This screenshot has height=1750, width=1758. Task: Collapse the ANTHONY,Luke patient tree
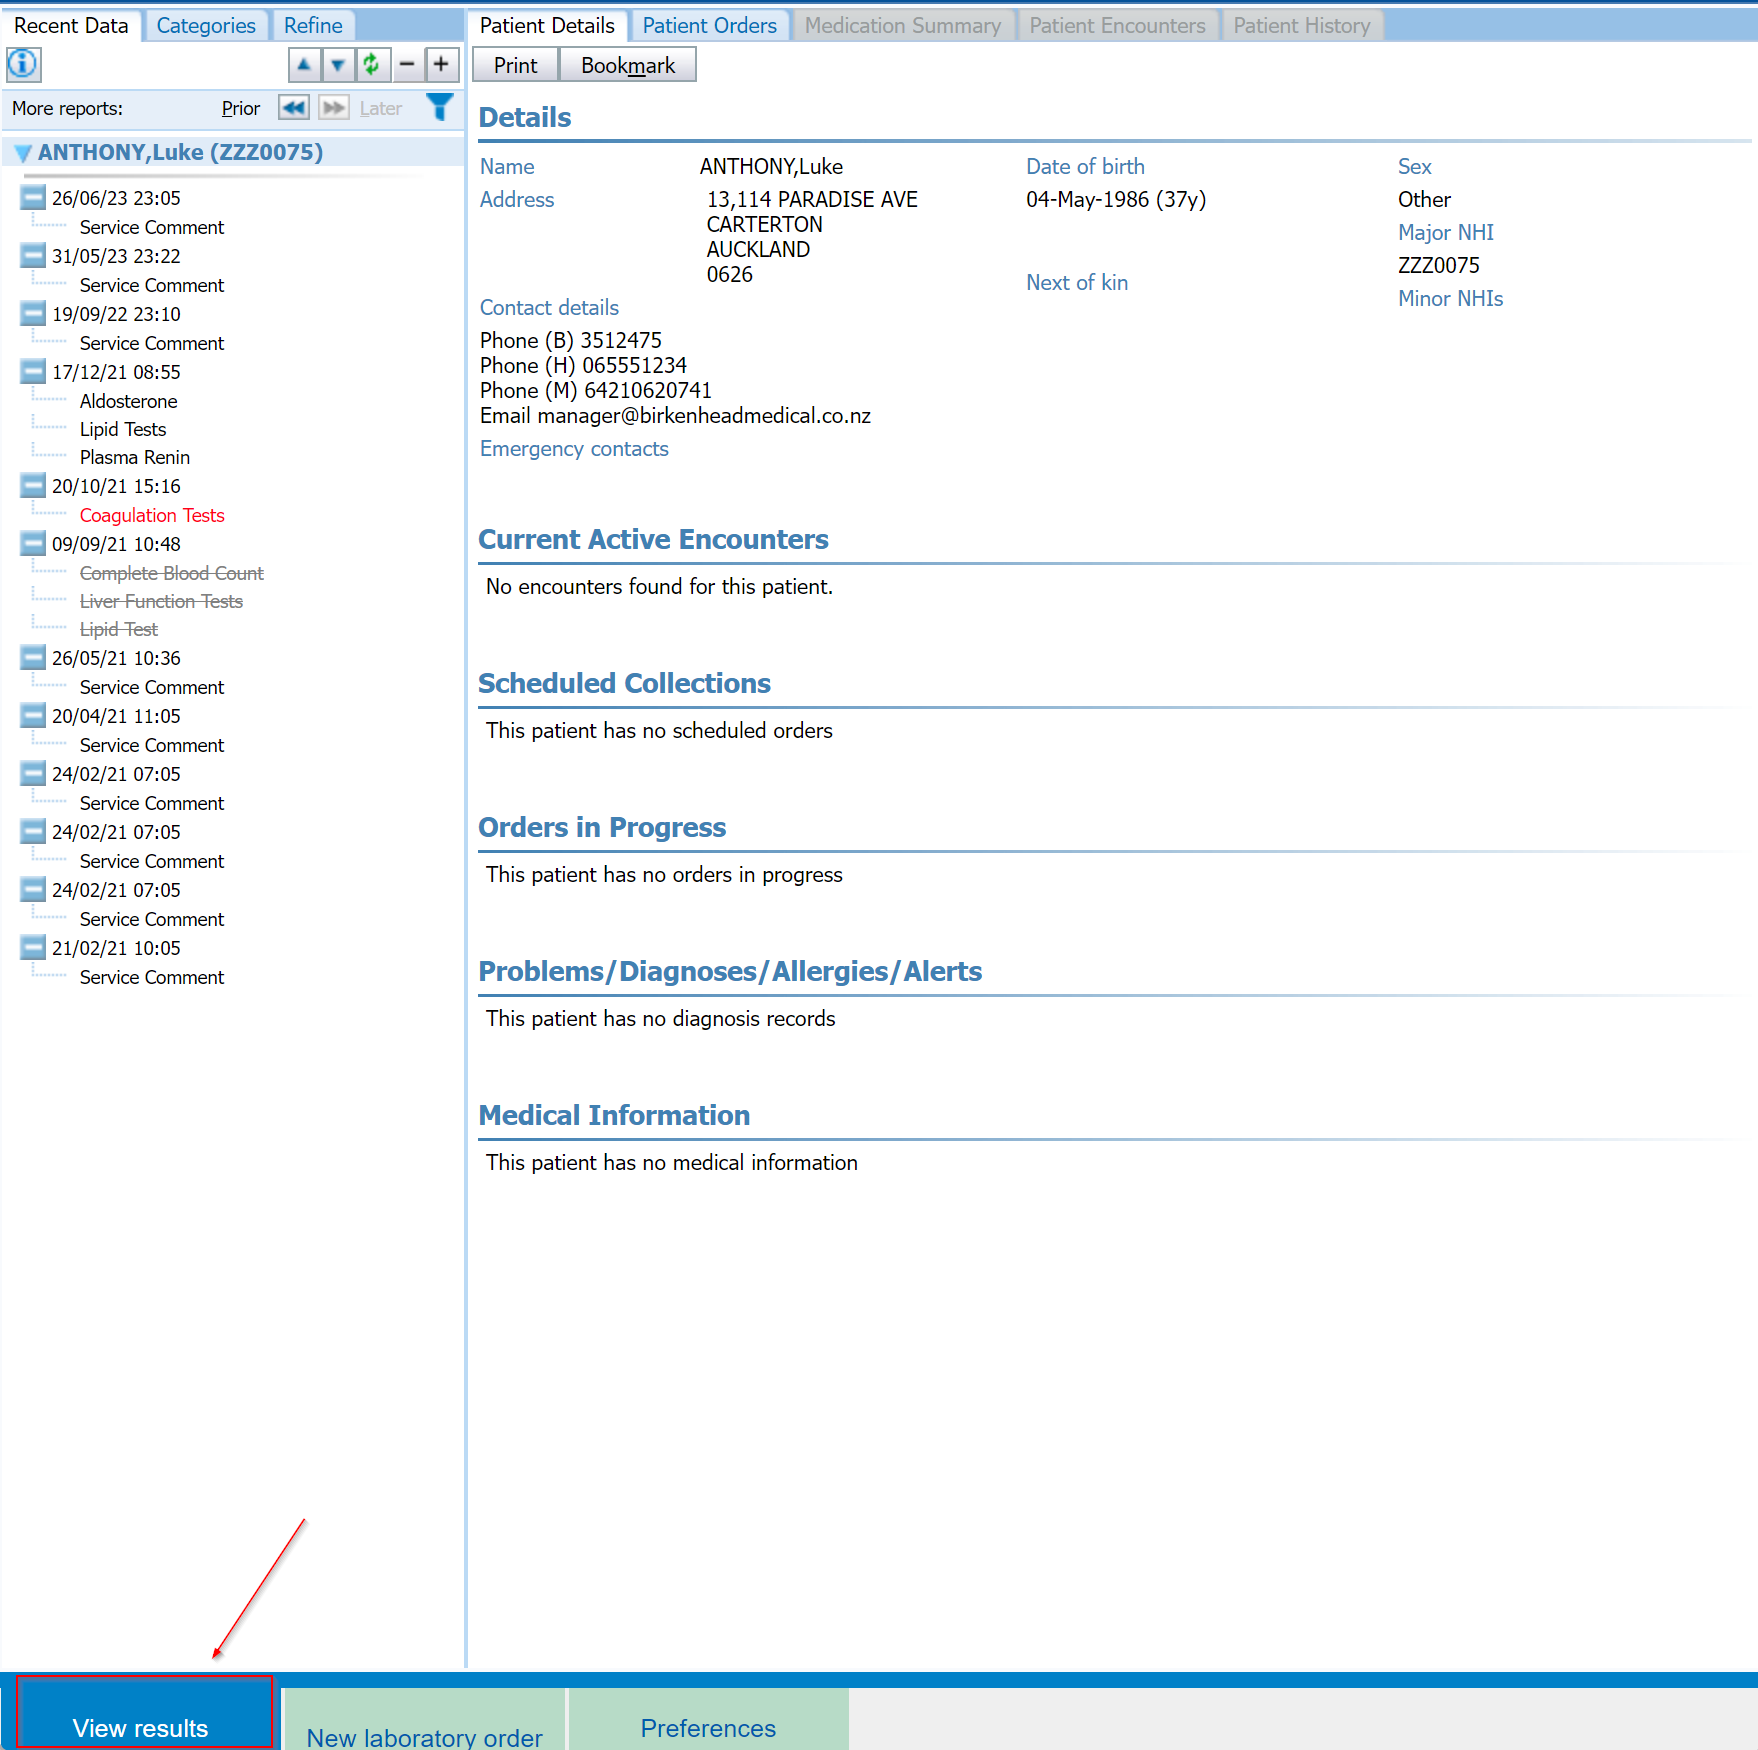[22, 152]
